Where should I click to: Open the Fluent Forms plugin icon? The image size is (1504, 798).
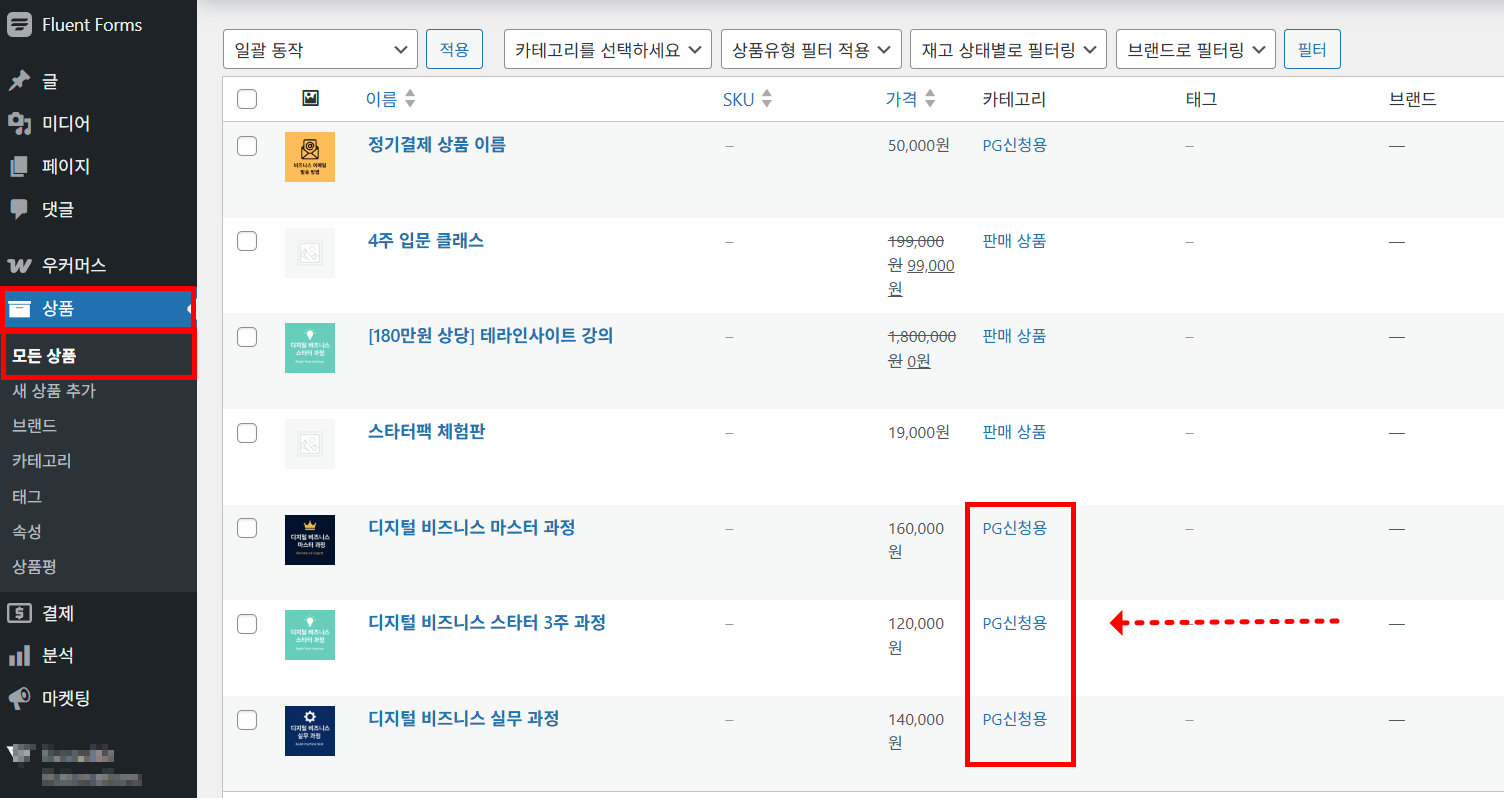click(x=21, y=23)
